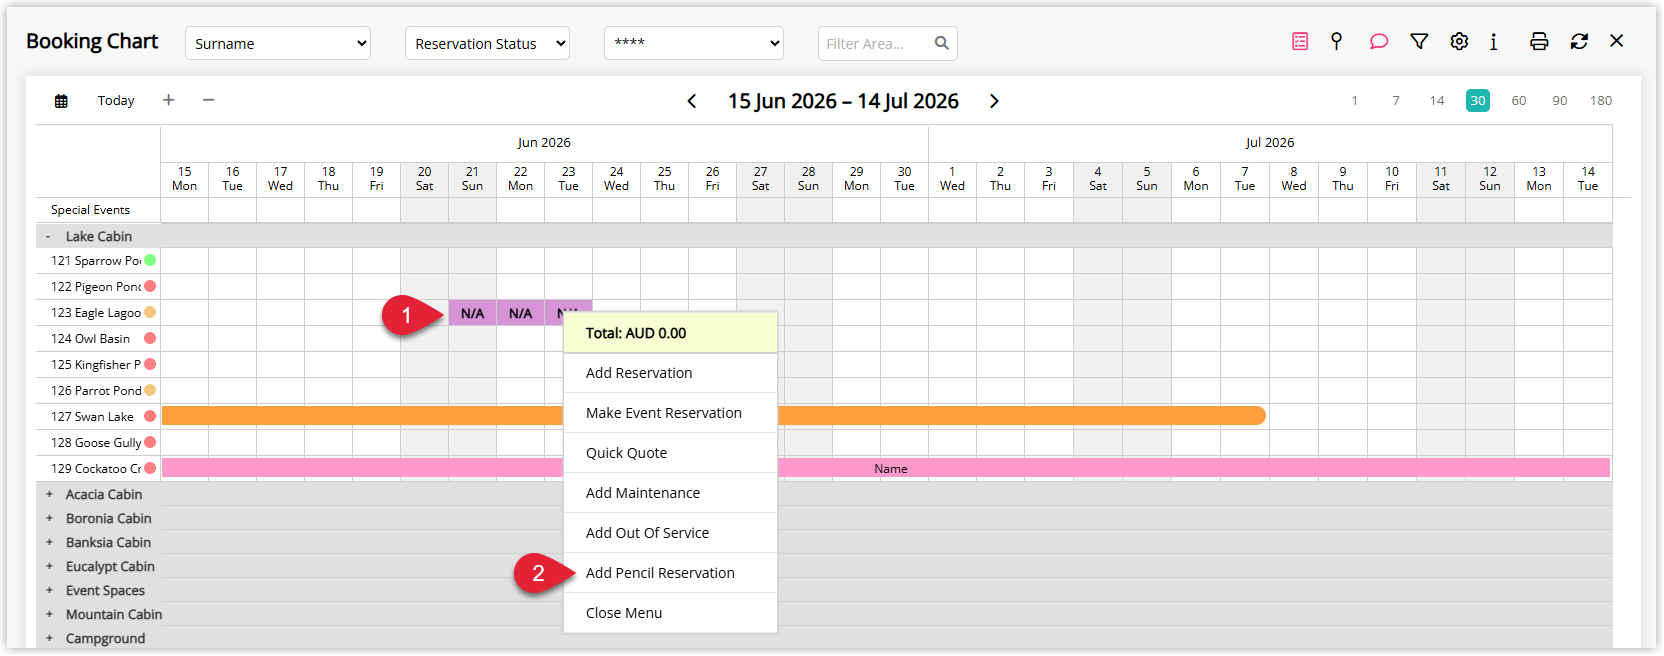Click status dot for 126 Parrot Pond

(x=150, y=390)
